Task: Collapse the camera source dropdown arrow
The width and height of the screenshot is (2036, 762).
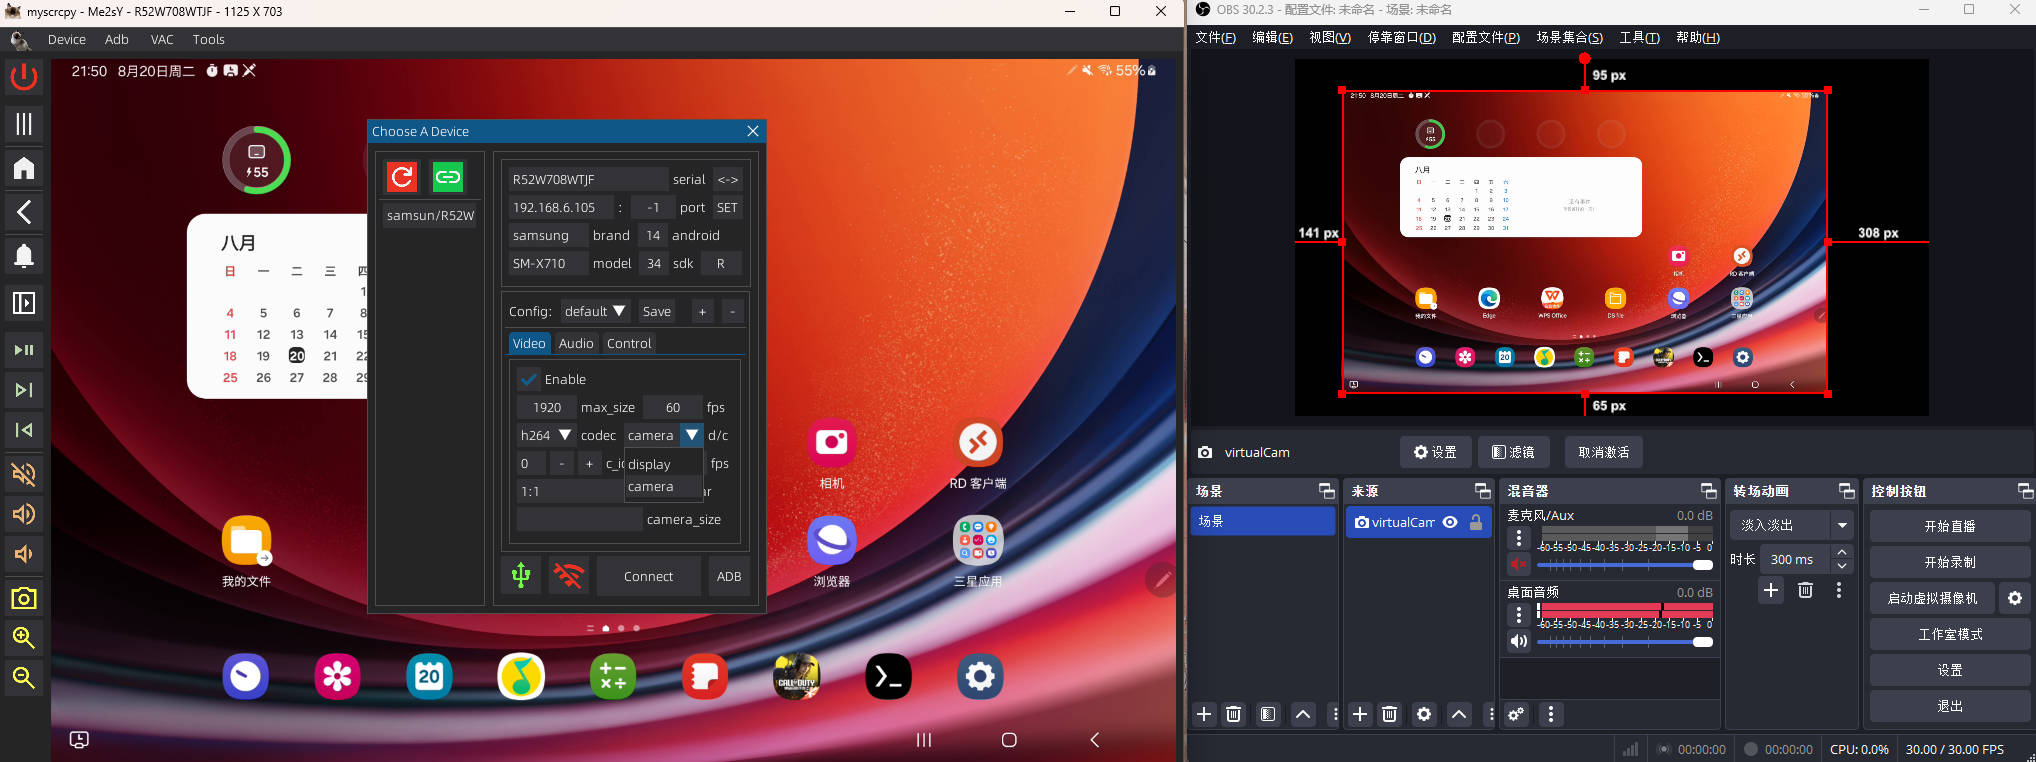Action: click(692, 435)
